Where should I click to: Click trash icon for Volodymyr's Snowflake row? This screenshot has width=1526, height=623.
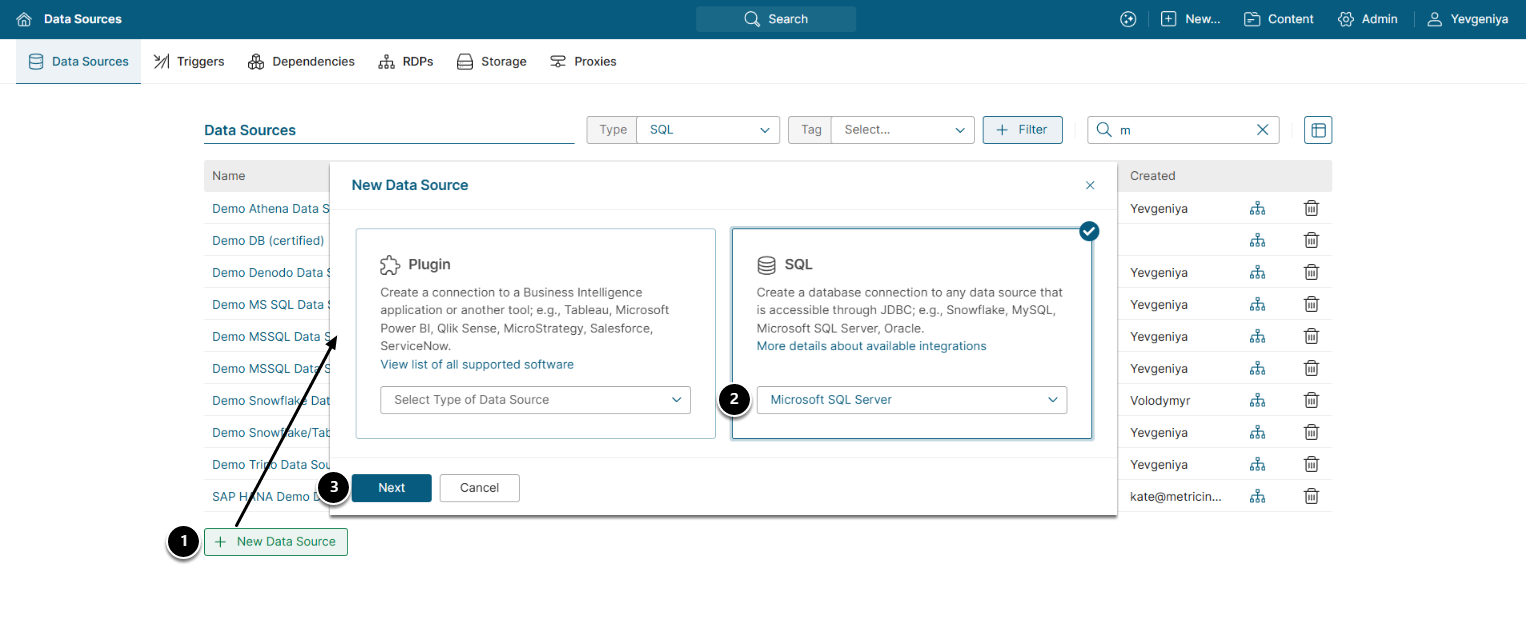tap(1311, 400)
